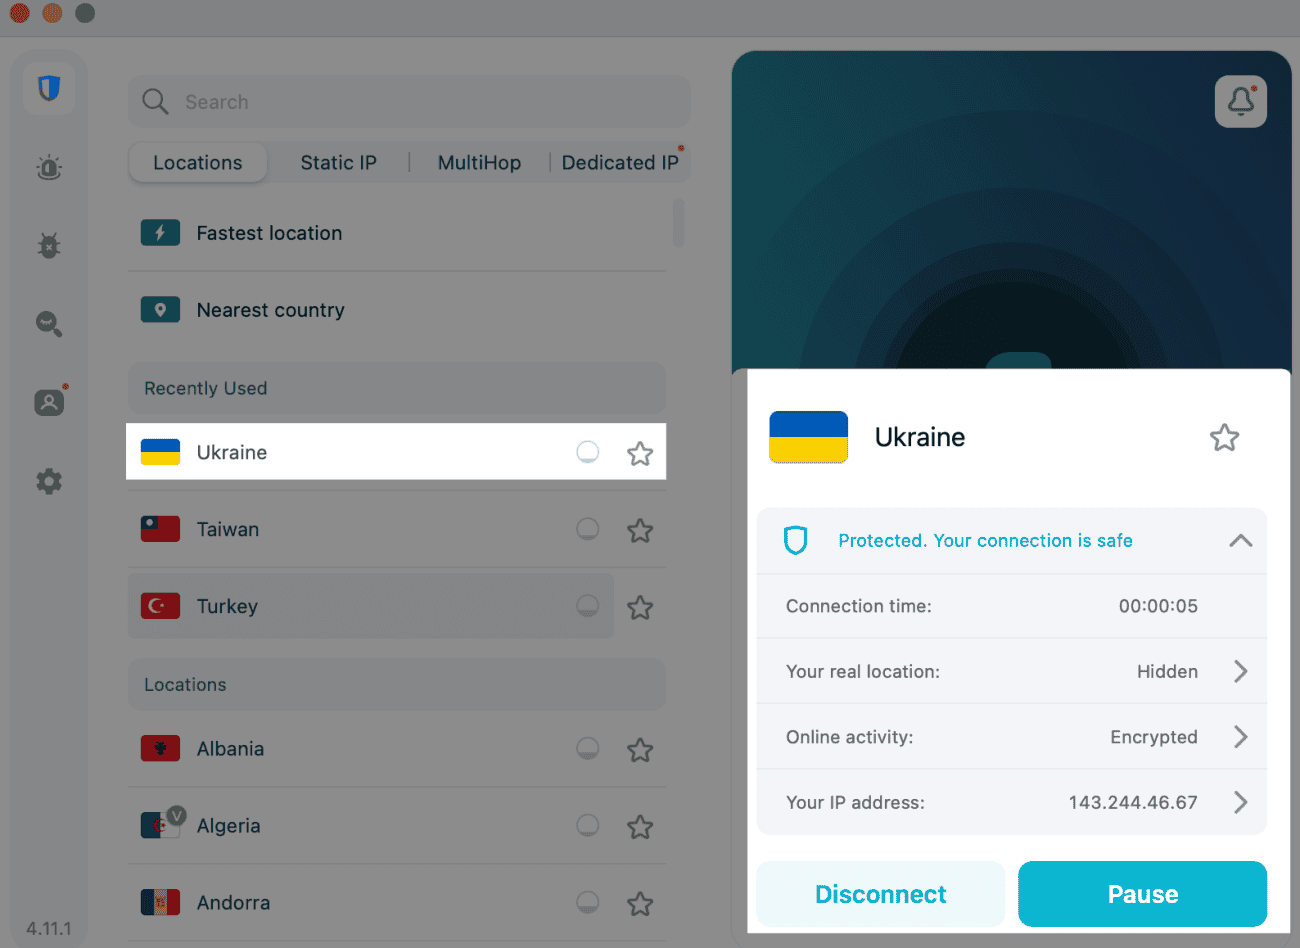Viewport: 1300px width, 948px height.
Task: Click the load indicator circle for Algeria
Action: (x=588, y=825)
